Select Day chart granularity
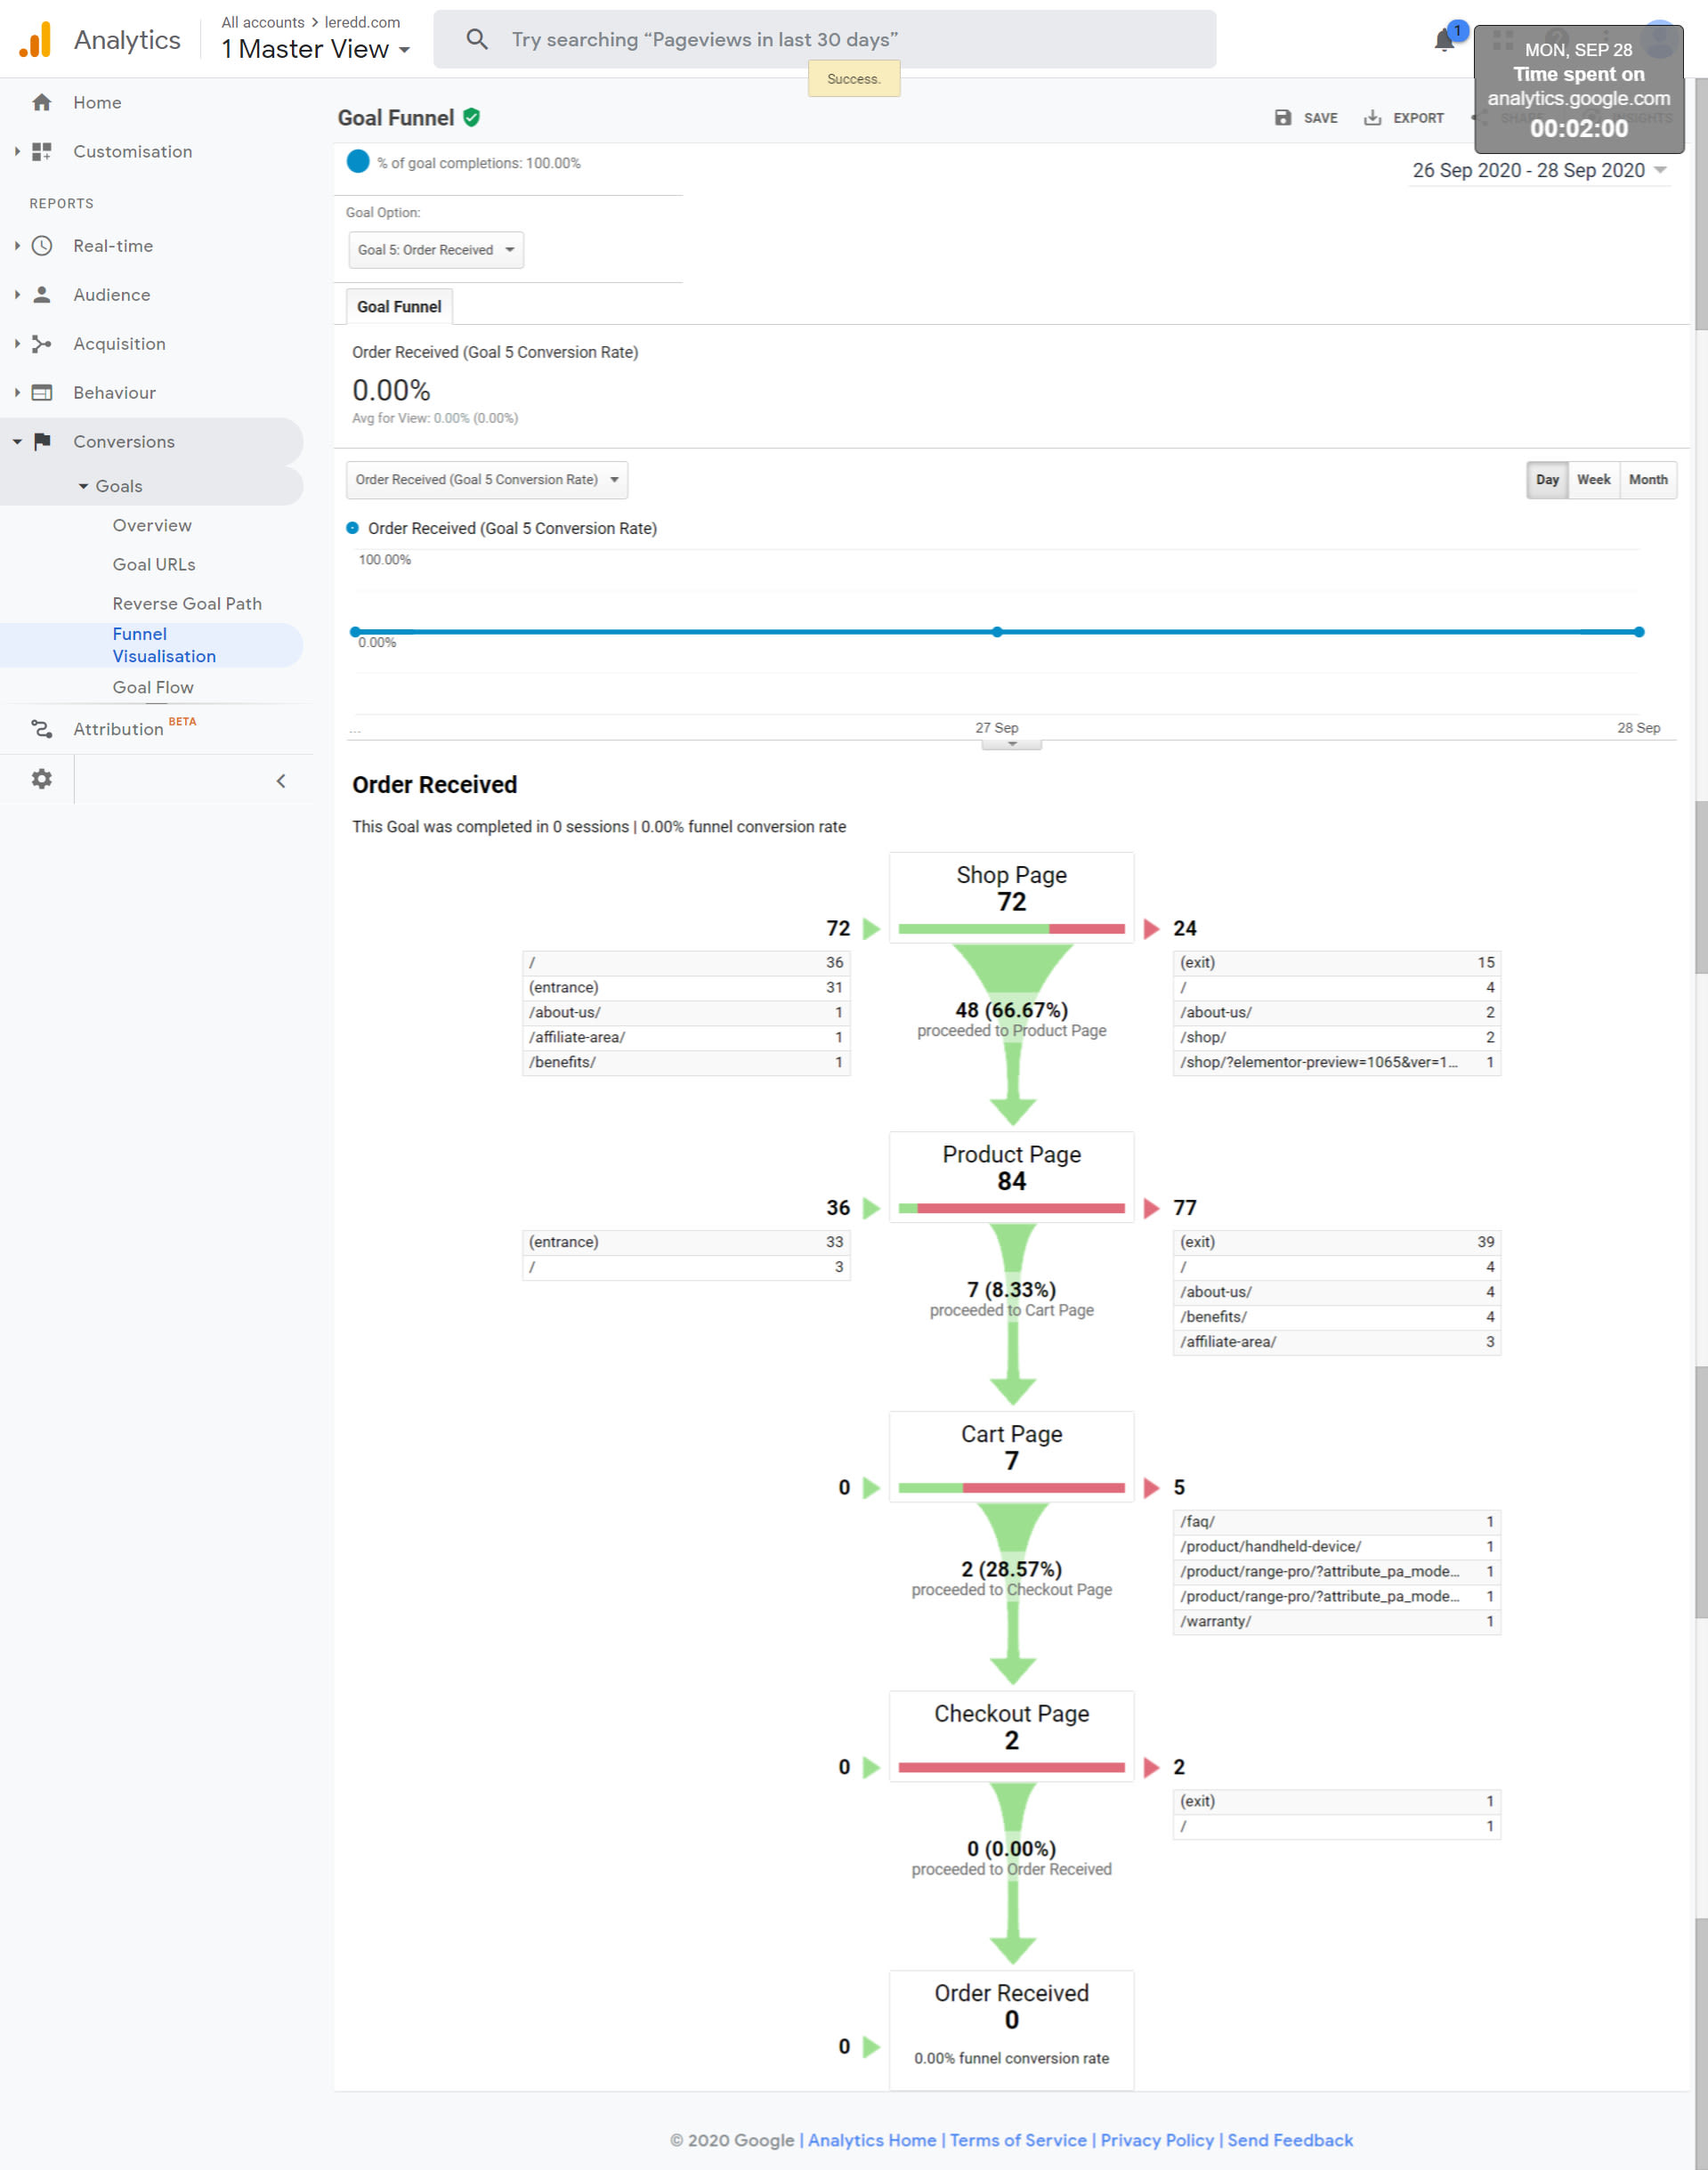1708x2170 pixels. point(1546,480)
